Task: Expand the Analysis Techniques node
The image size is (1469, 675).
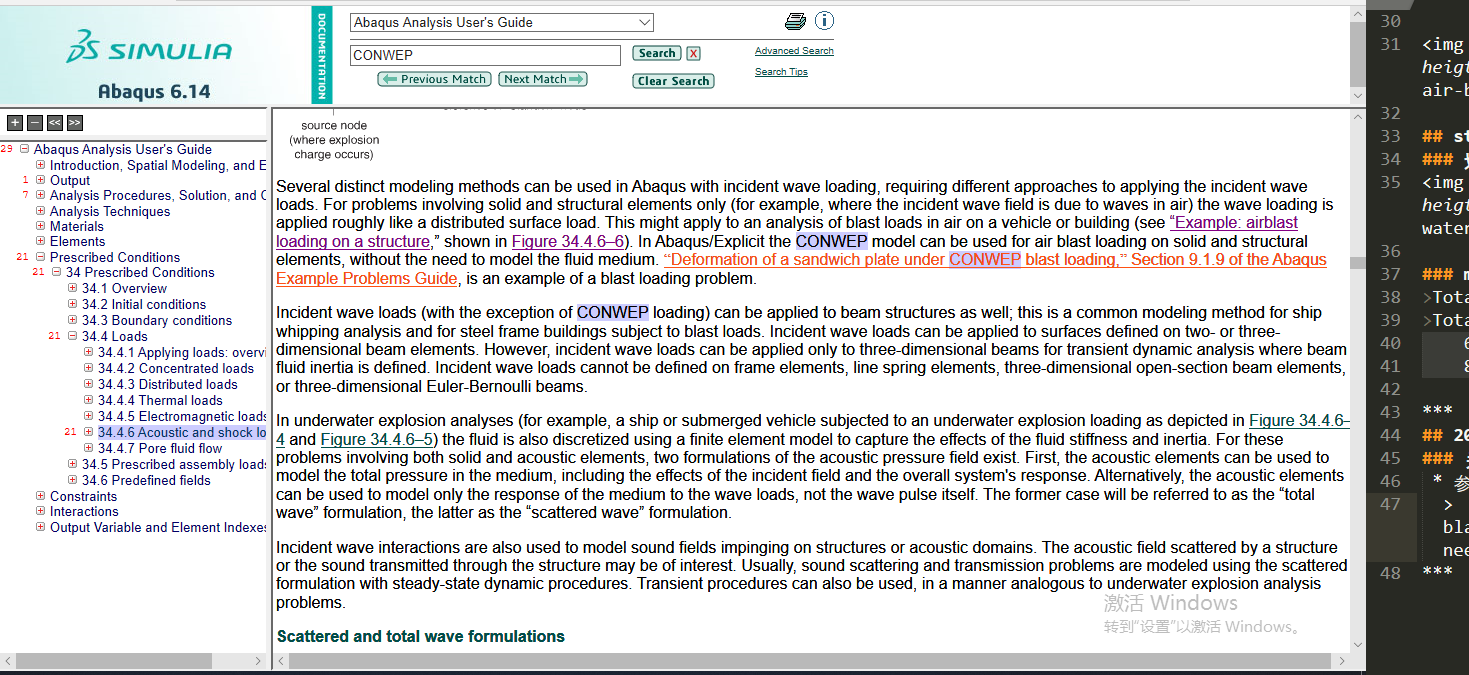Action: [x=40, y=211]
